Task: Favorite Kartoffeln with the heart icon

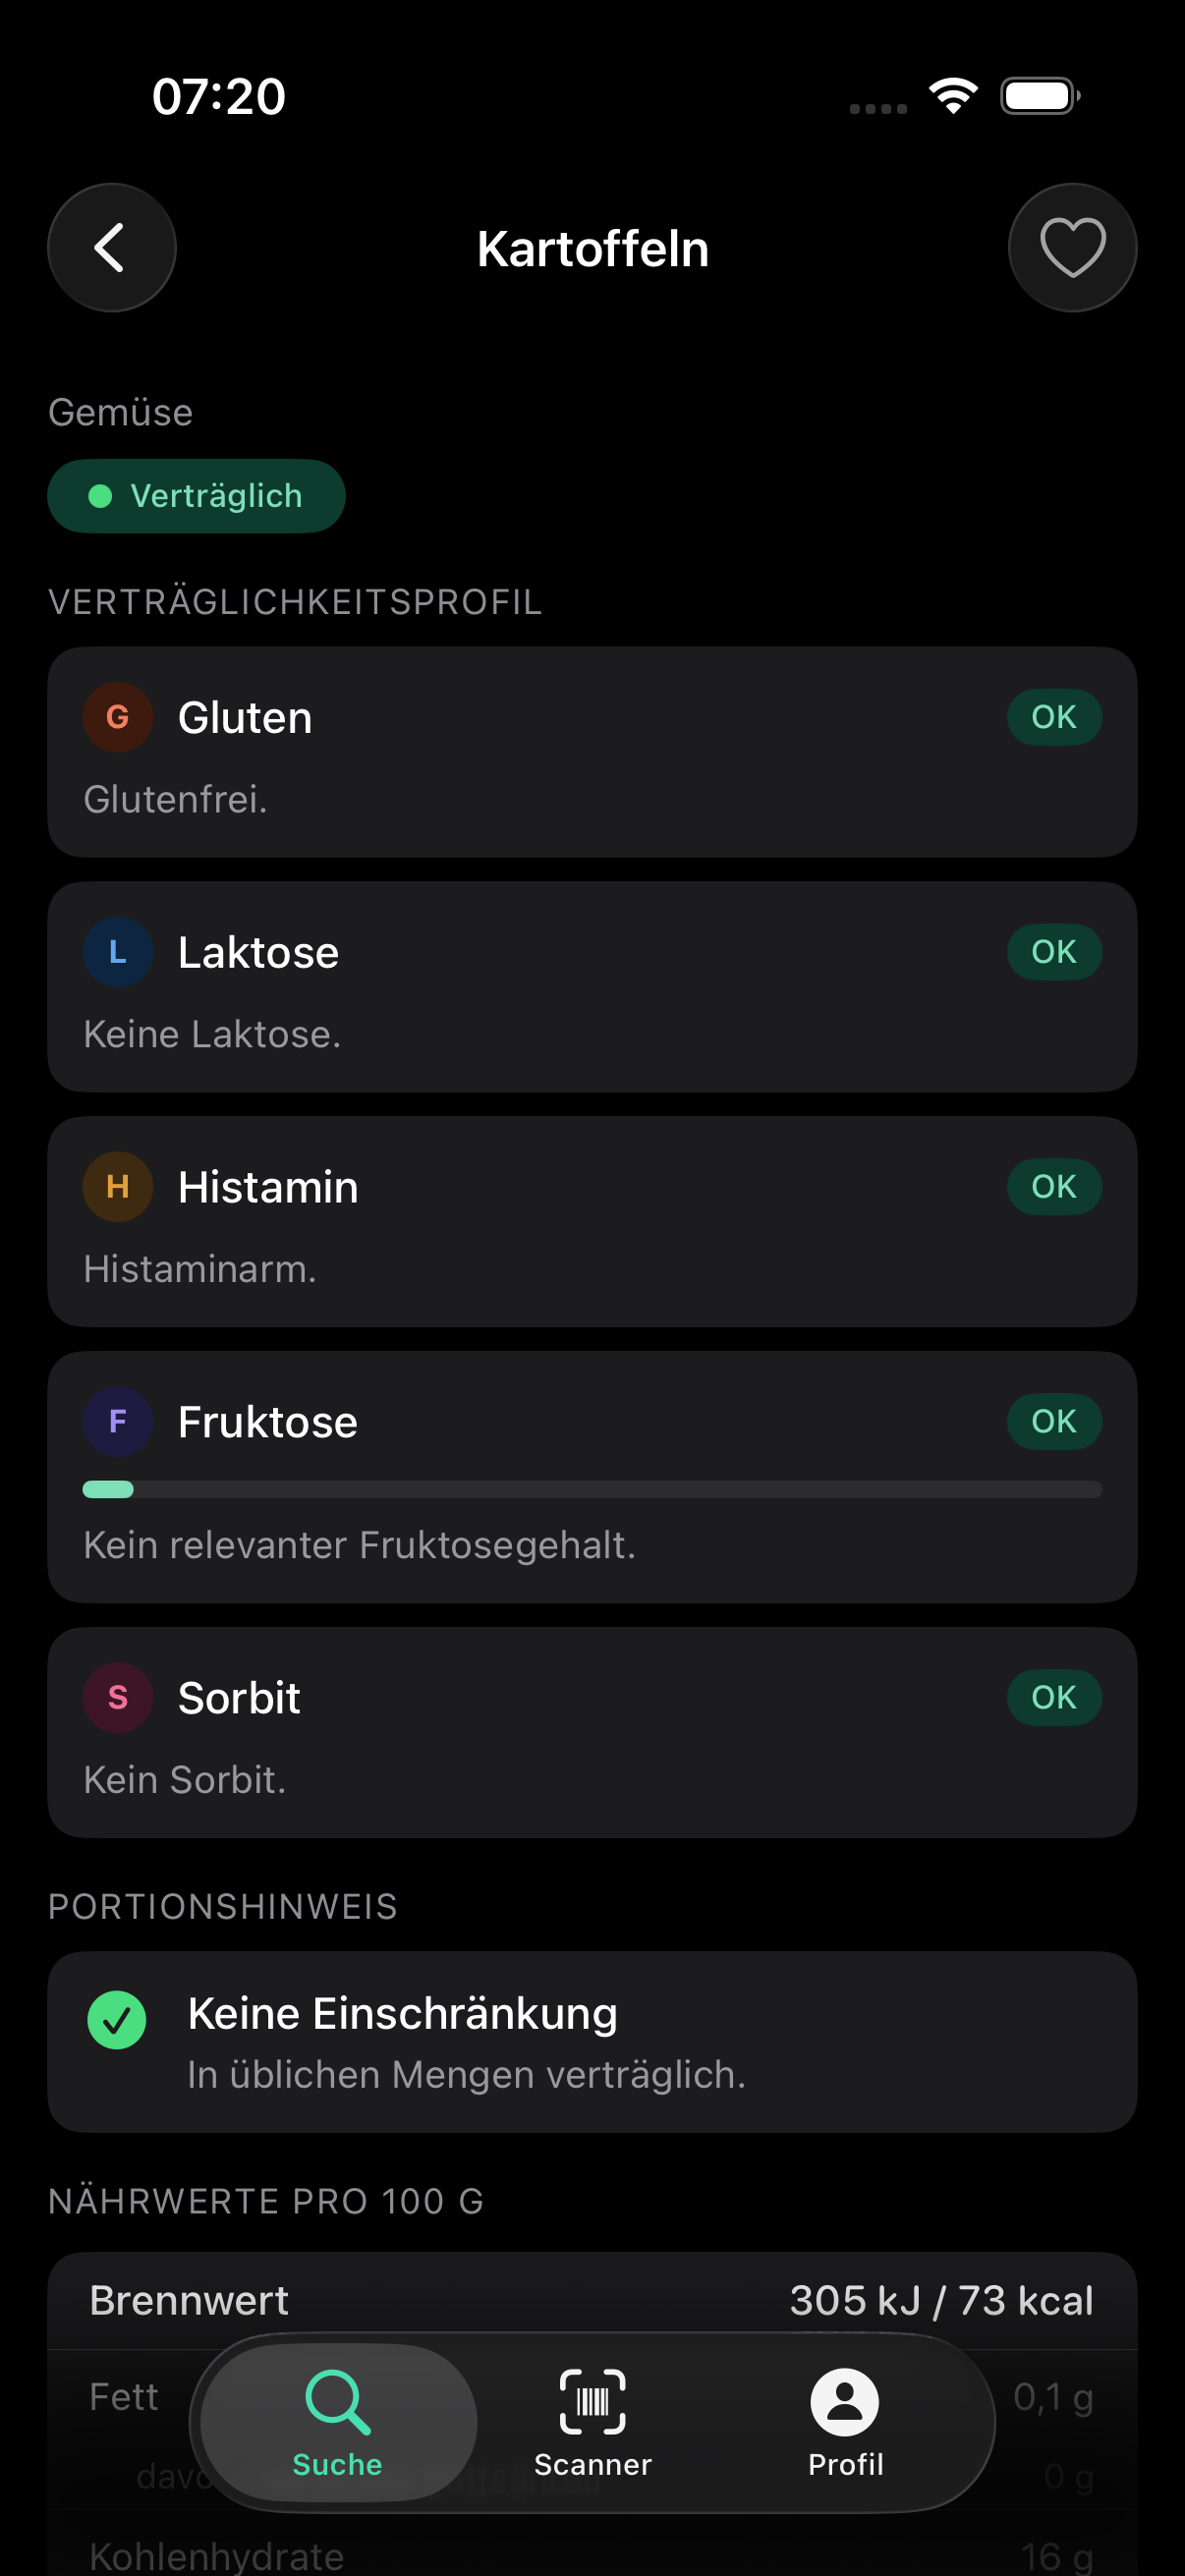Action: point(1072,248)
